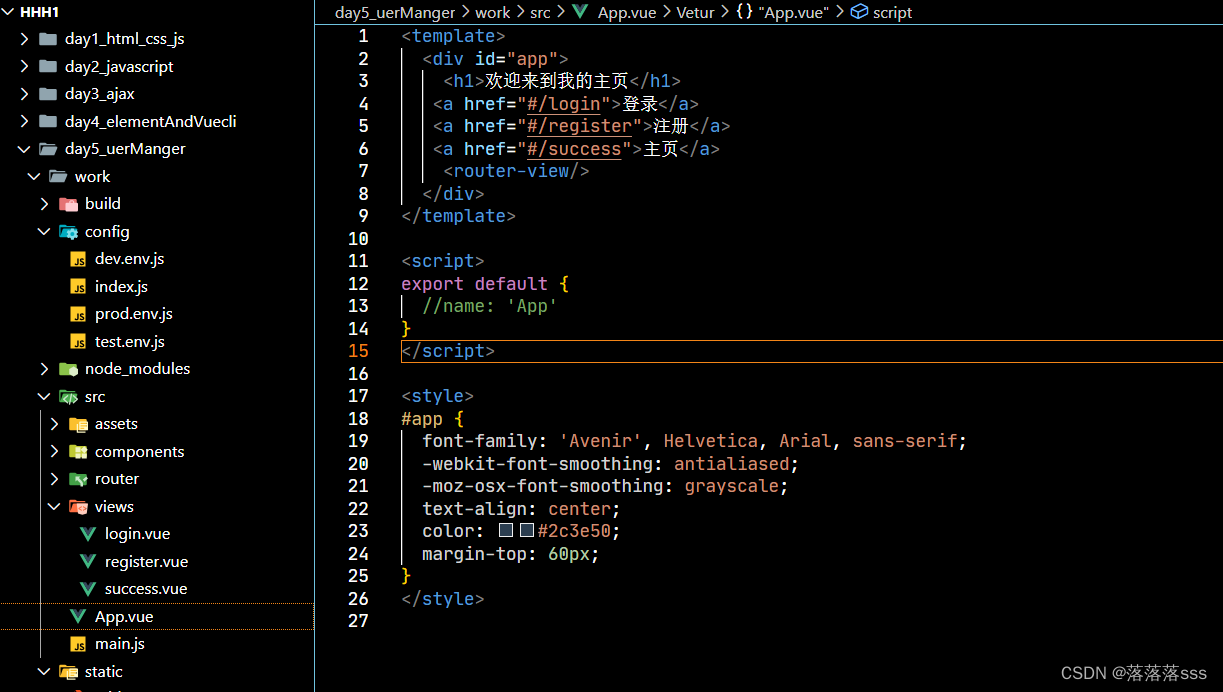
Task: Click the JS icon next to index.js
Action: pos(78,286)
